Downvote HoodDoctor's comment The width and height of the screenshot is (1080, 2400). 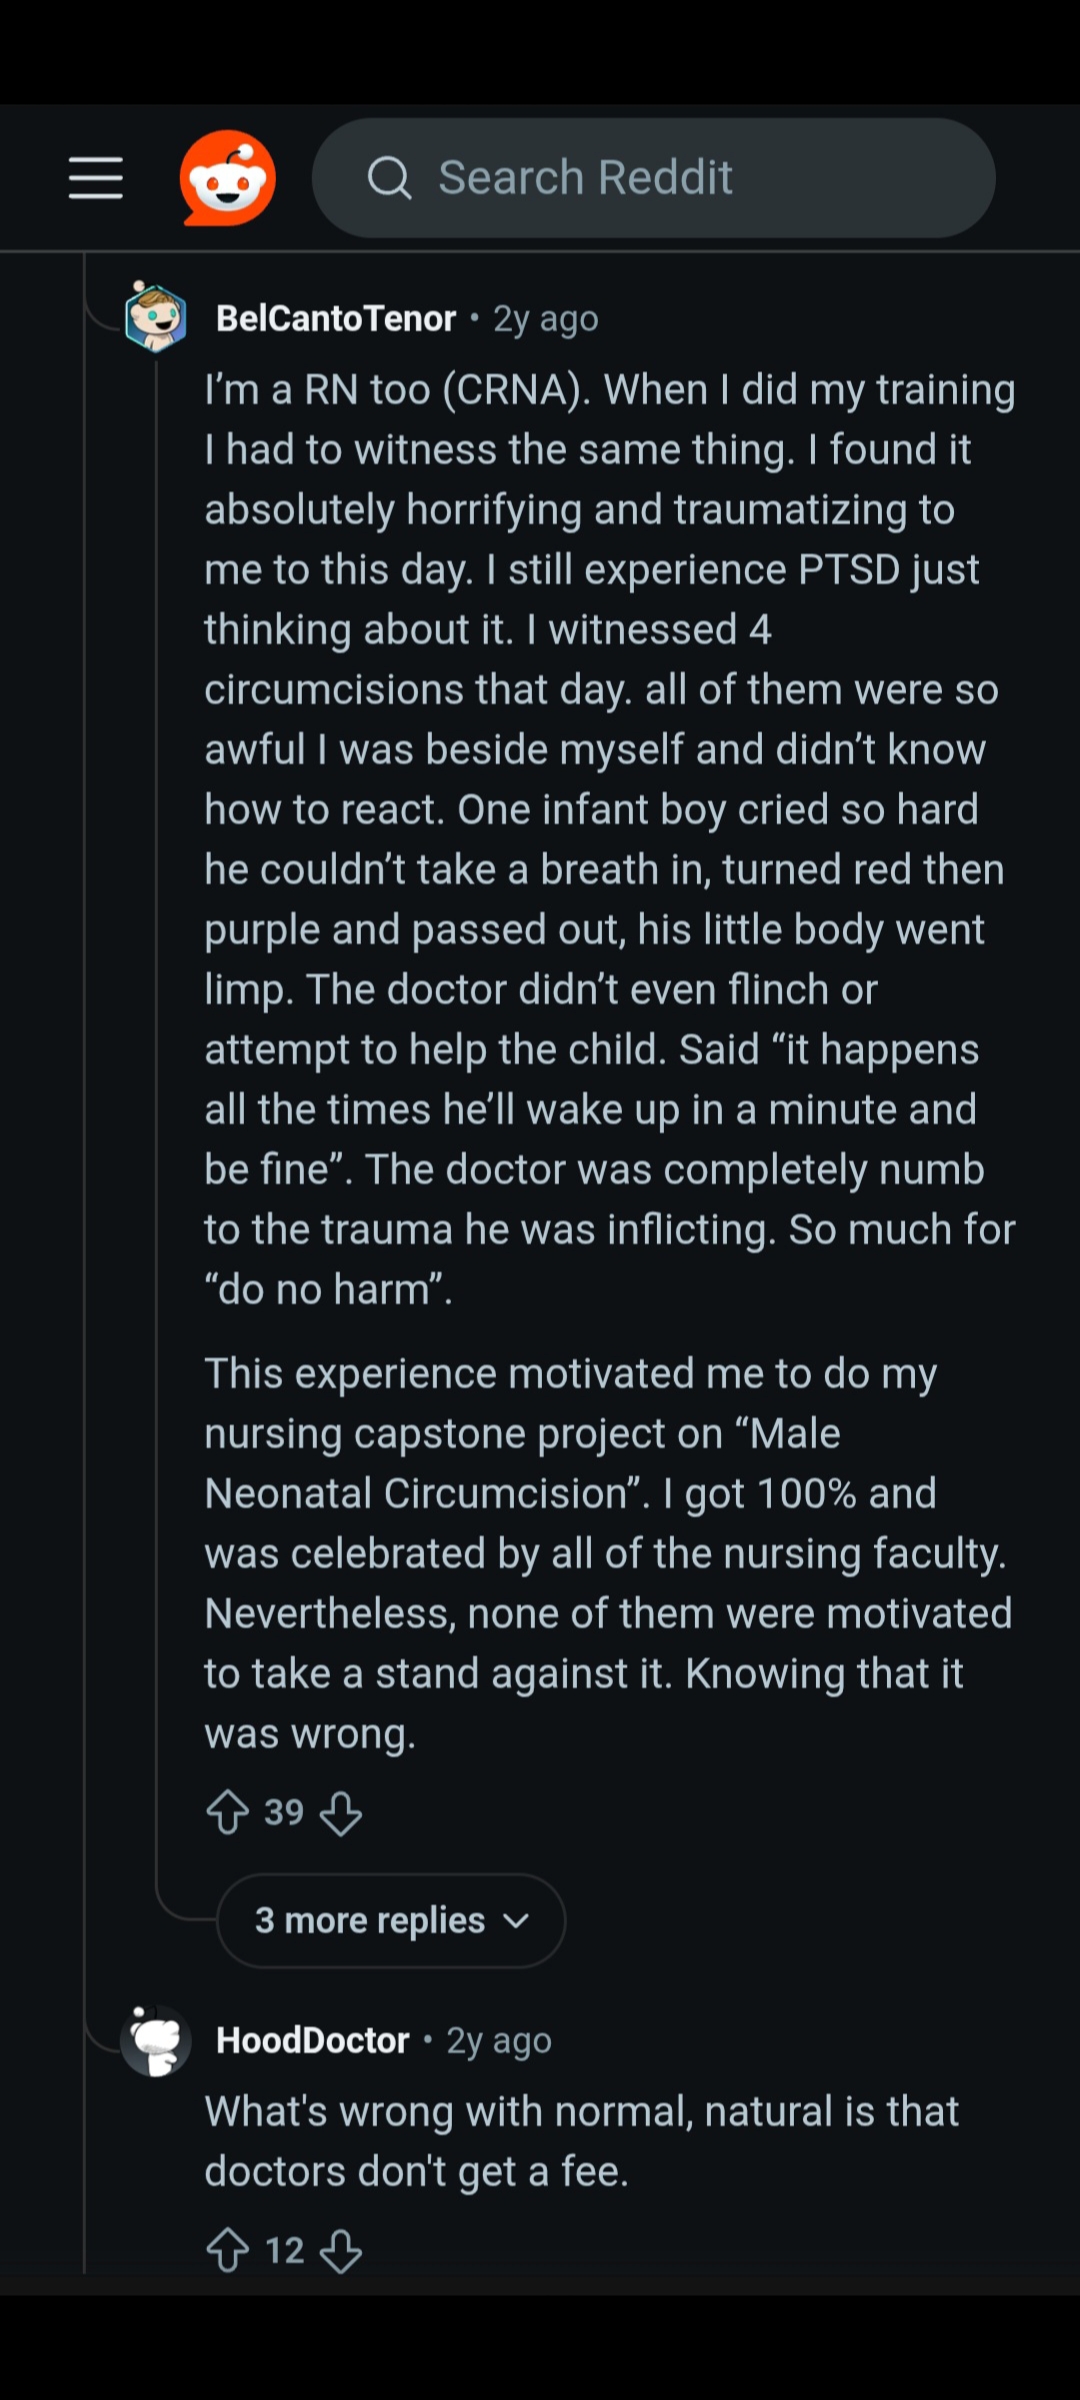coord(340,2250)
